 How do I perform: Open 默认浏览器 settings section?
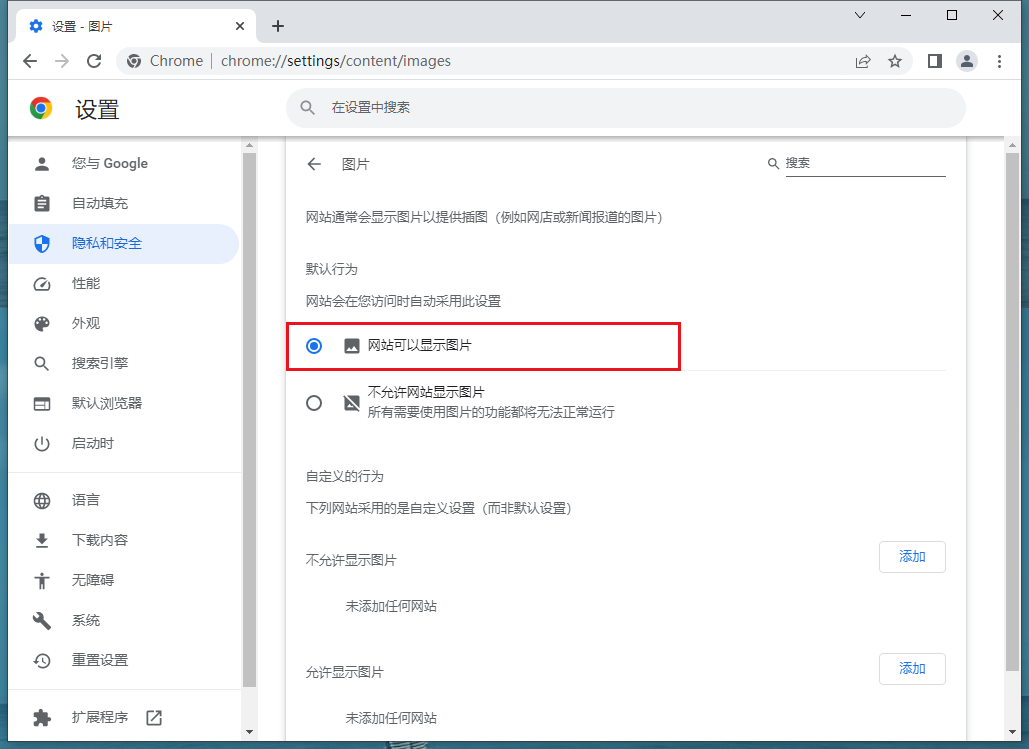point(123,404)
